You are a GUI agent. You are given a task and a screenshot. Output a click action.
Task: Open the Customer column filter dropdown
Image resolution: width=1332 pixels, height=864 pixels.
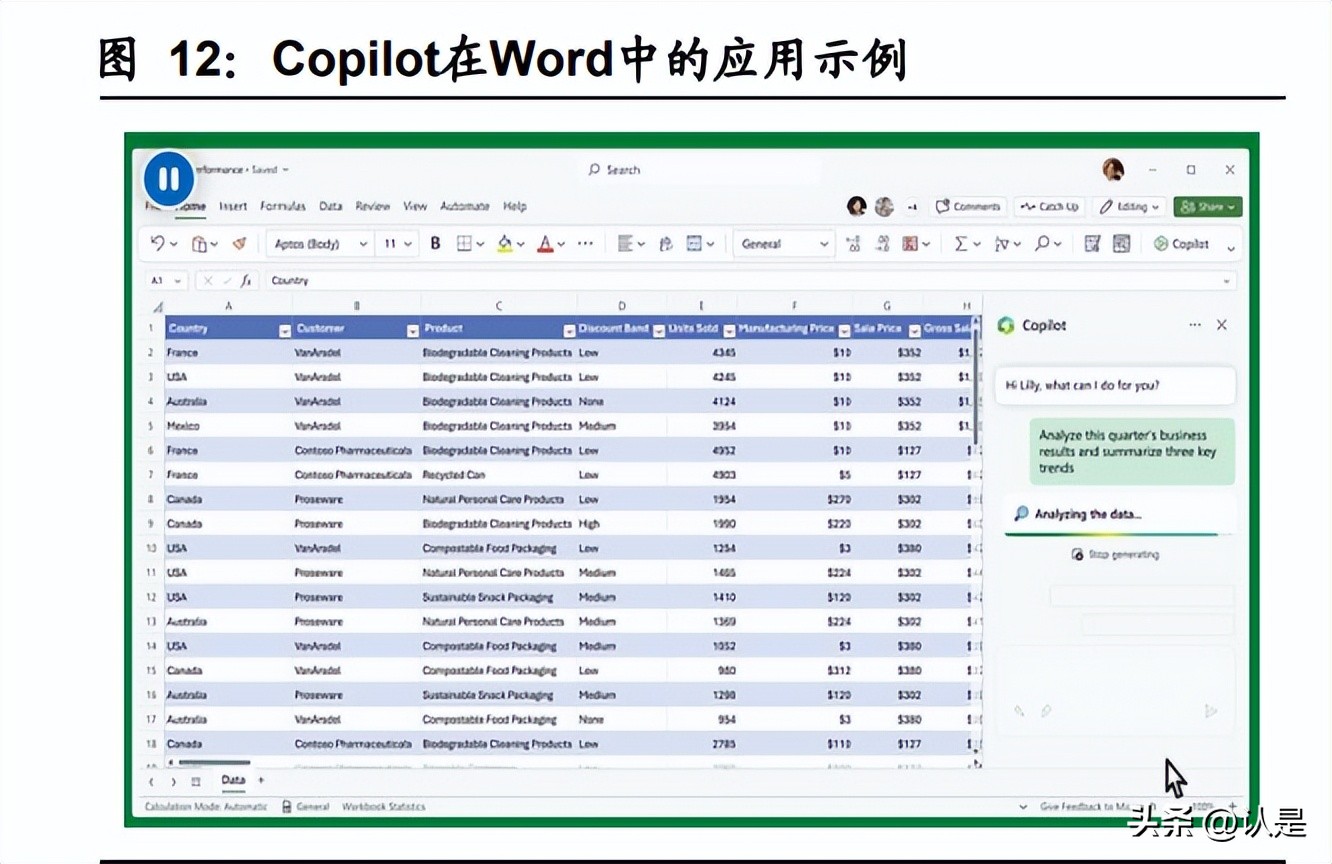click(x=413, y=330)
